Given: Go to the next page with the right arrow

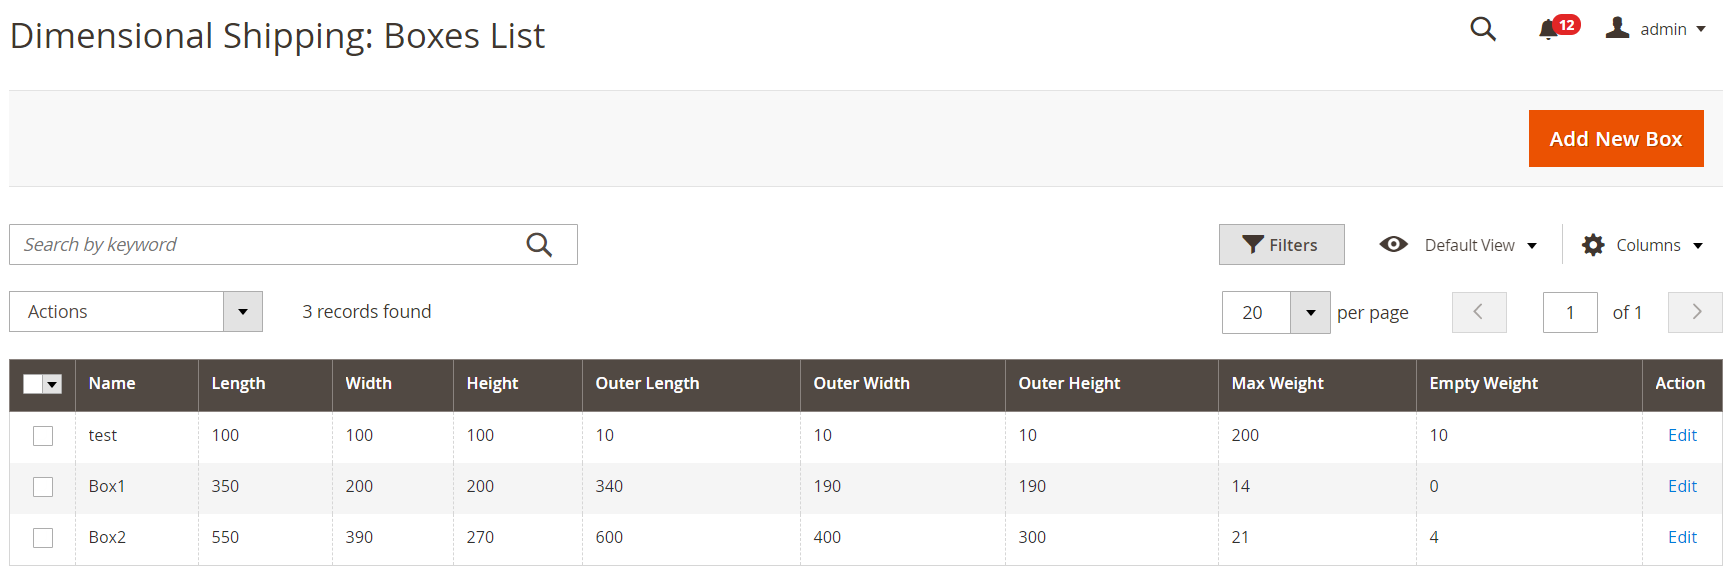Looking at the screenshot, I should 1696,312.
